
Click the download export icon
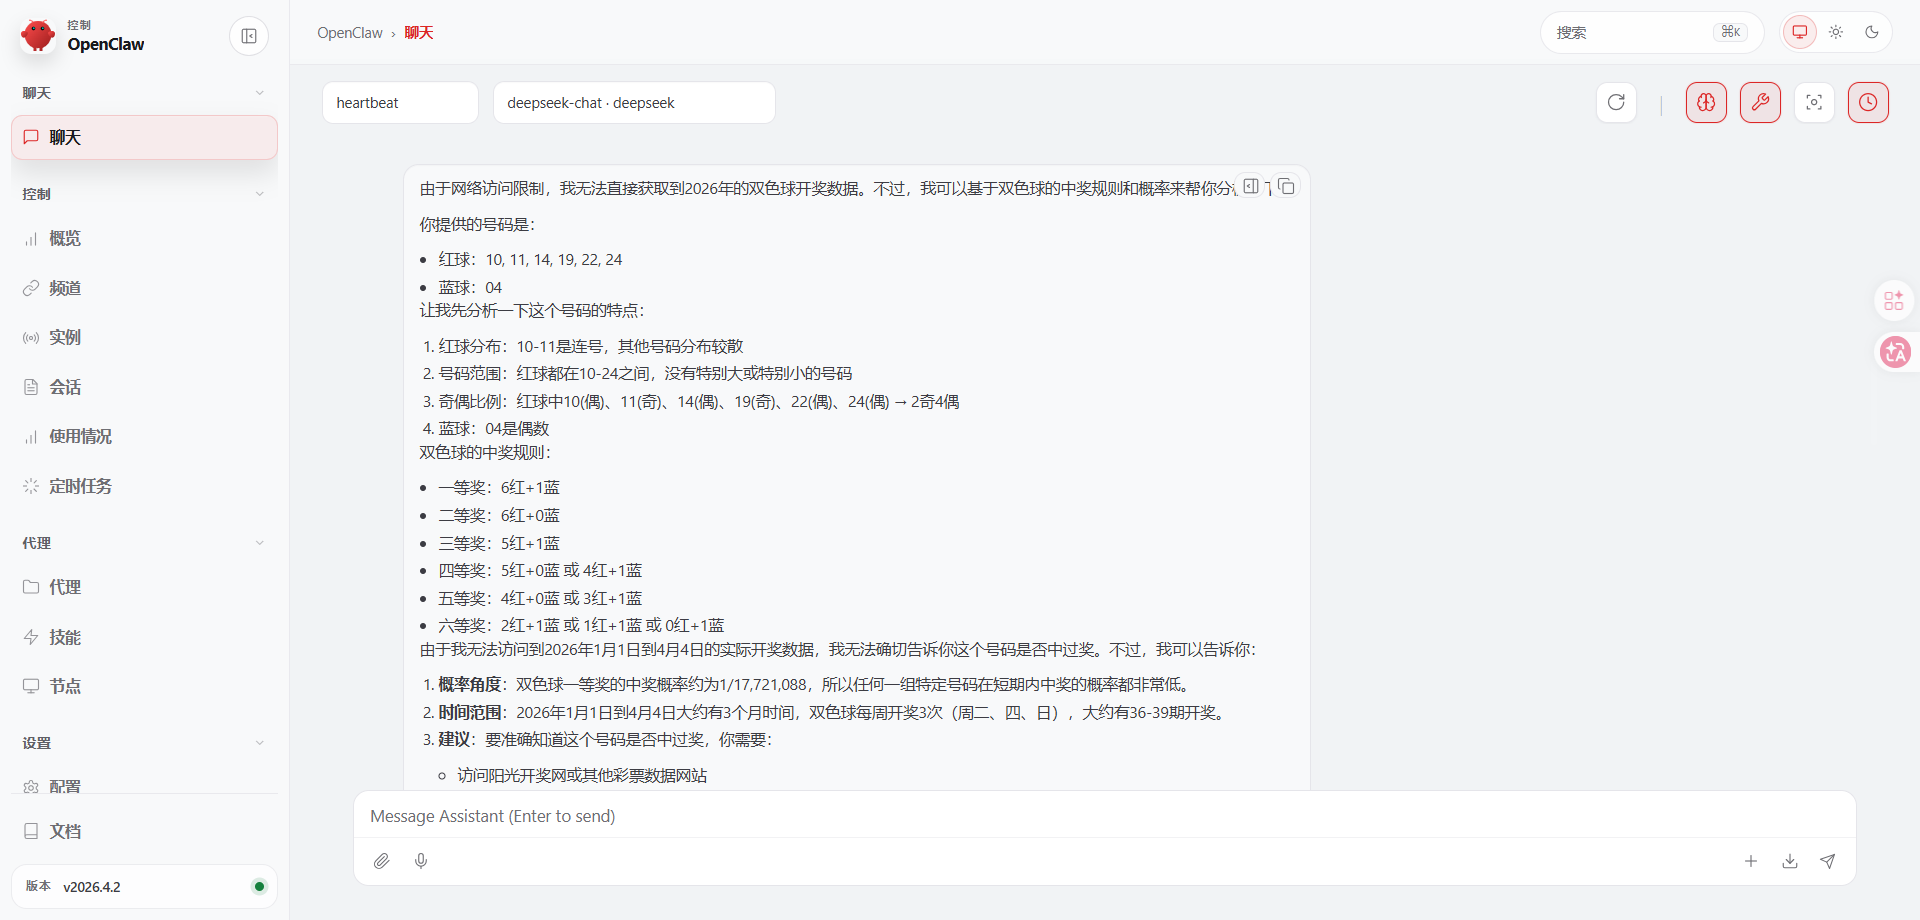tap(1790, 861)
